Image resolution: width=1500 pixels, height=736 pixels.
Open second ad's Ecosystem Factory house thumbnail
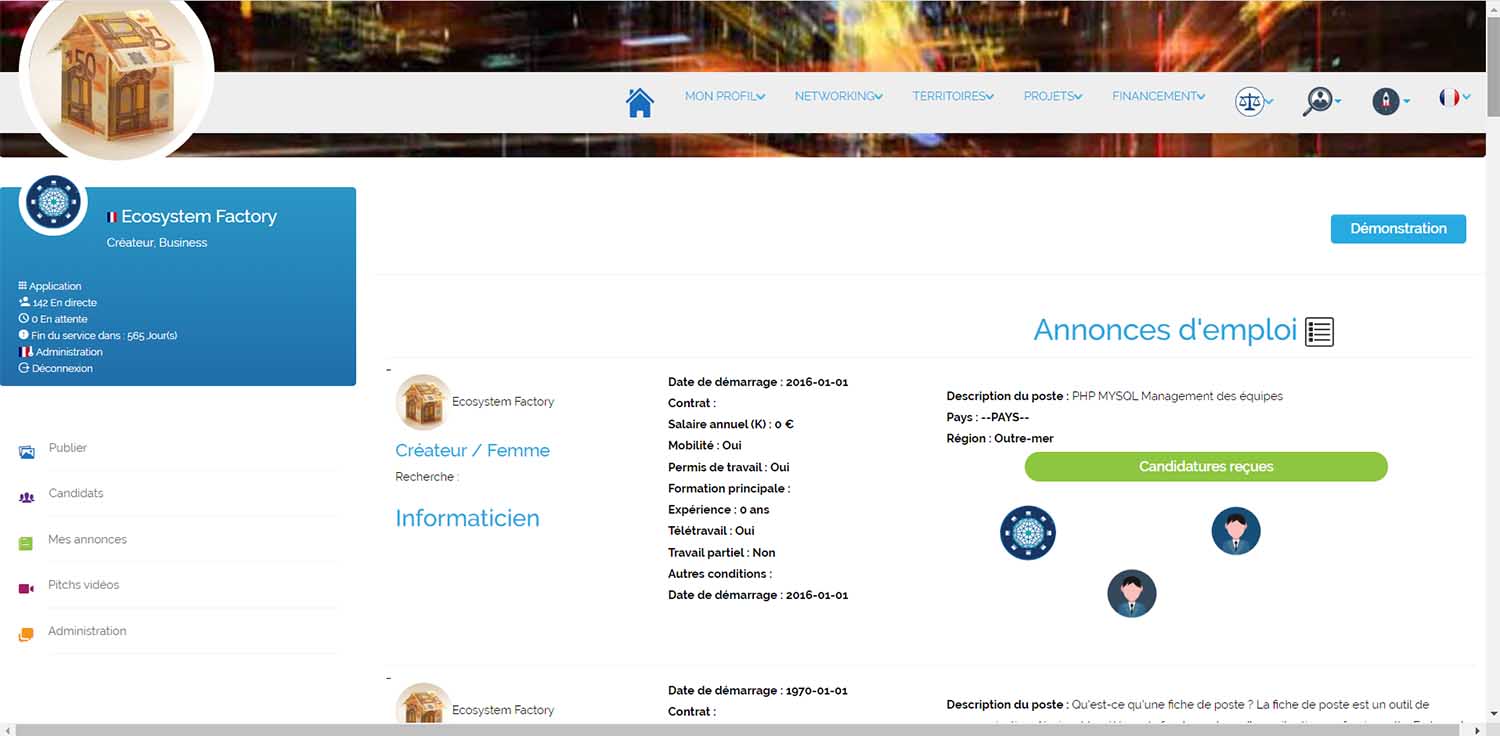pyautogui.click(x=423, y=703)
